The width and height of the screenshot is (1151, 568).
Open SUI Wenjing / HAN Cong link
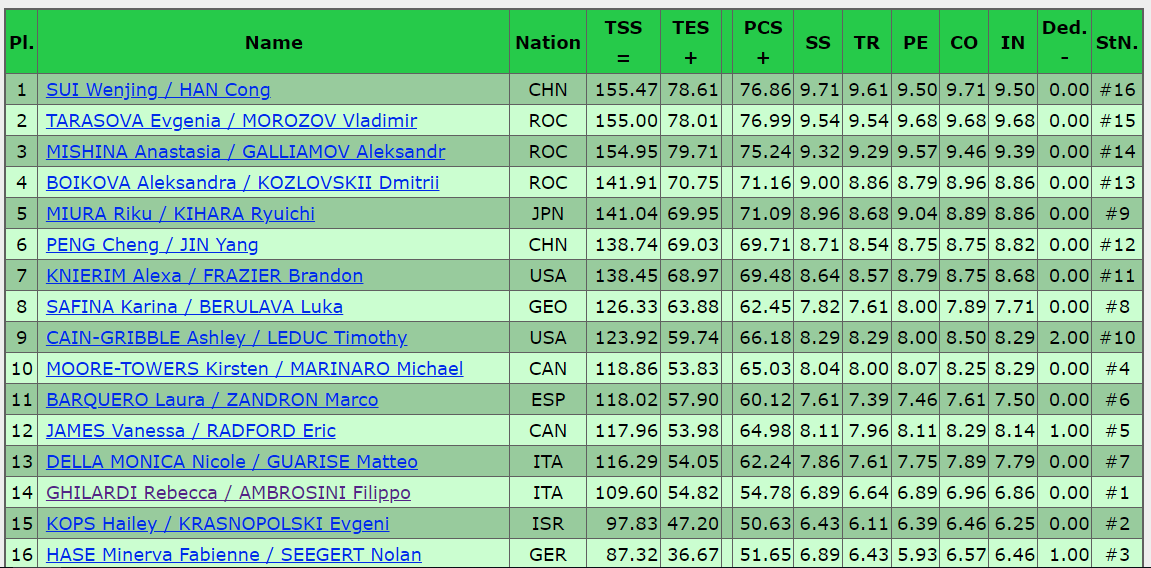(158, 90)
